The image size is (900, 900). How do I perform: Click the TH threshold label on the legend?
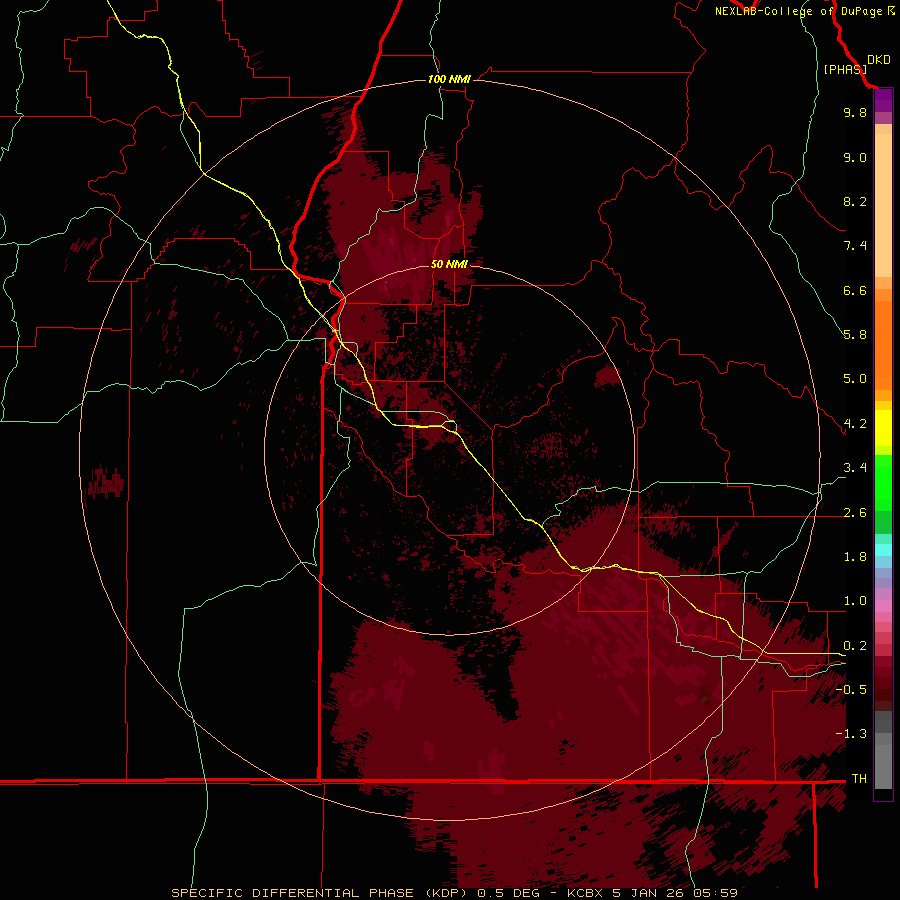coord(859,779)
